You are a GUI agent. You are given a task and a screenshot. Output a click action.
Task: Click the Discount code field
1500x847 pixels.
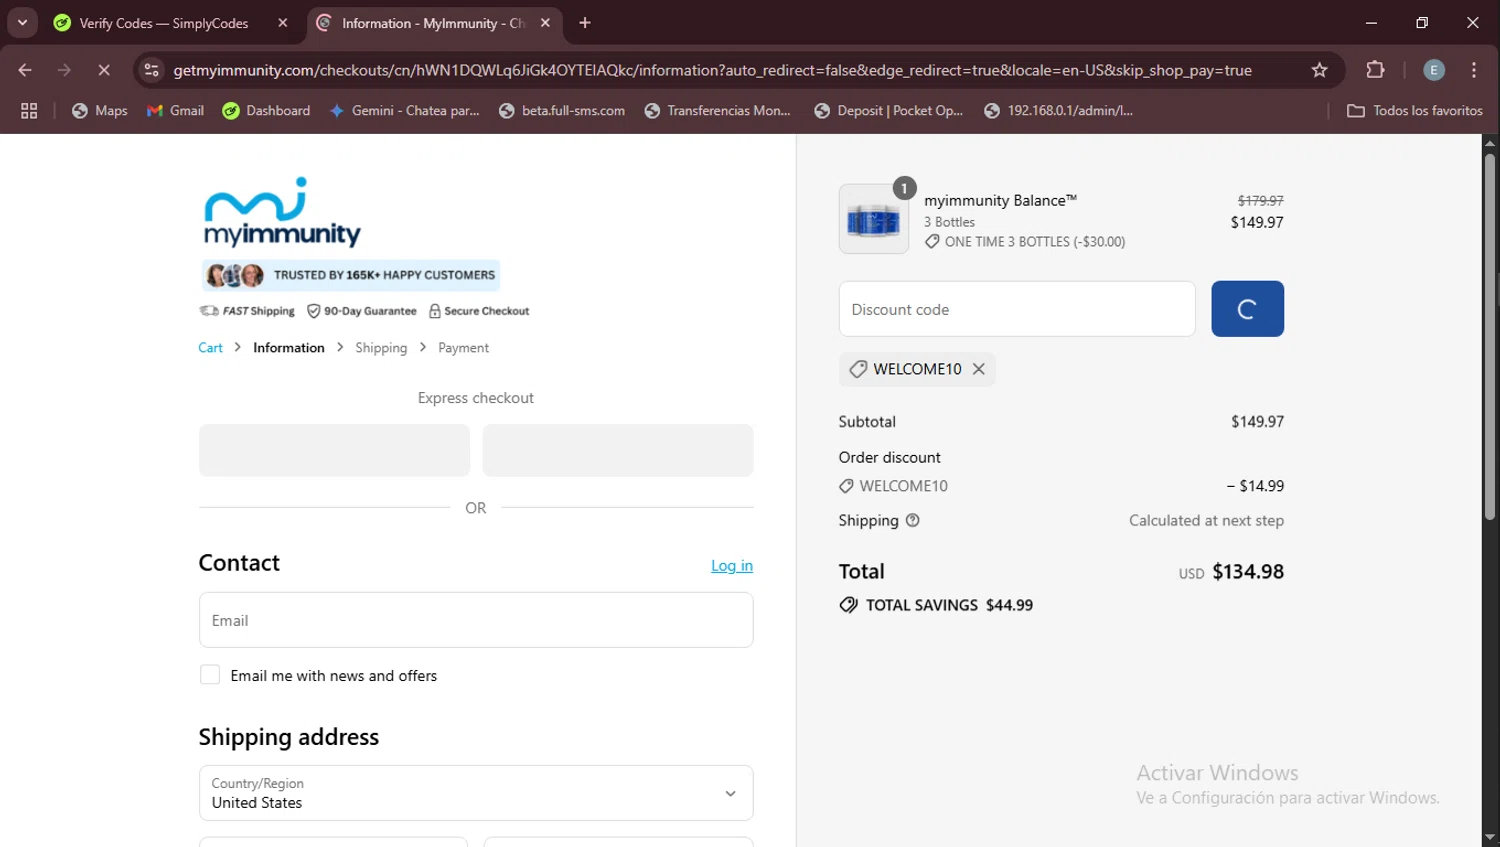pyautogui.click(x=1017, y=309)
